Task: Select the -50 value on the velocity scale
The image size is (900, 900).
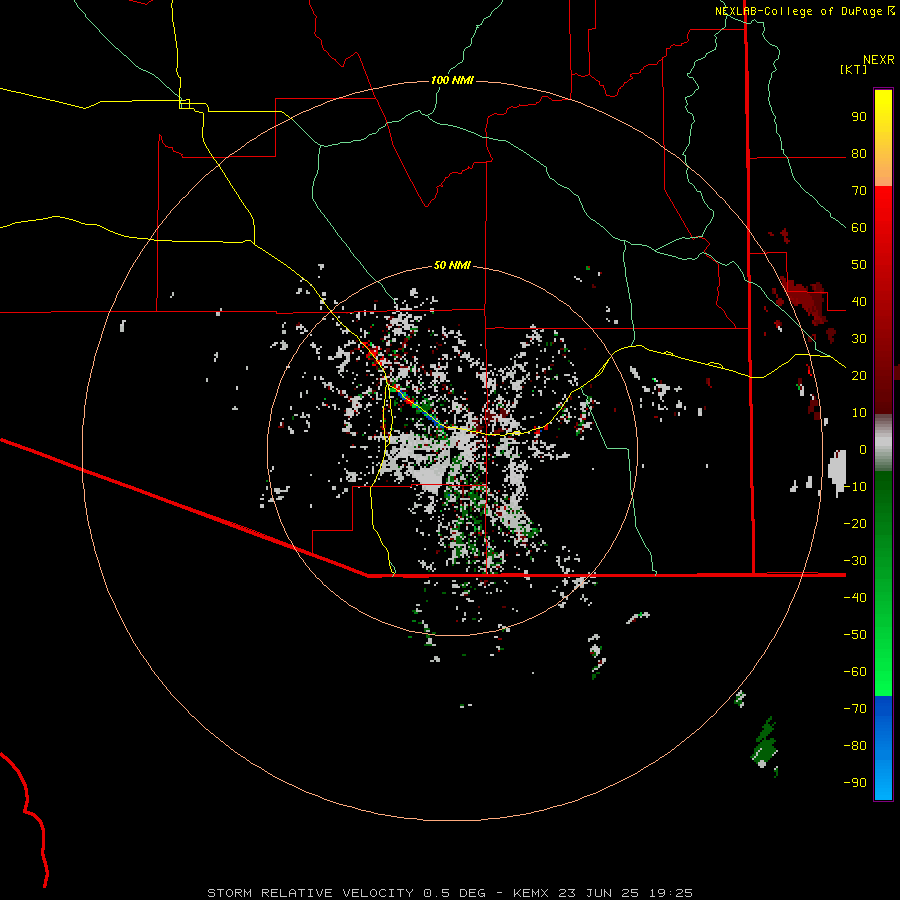Action: pos(855,635)
